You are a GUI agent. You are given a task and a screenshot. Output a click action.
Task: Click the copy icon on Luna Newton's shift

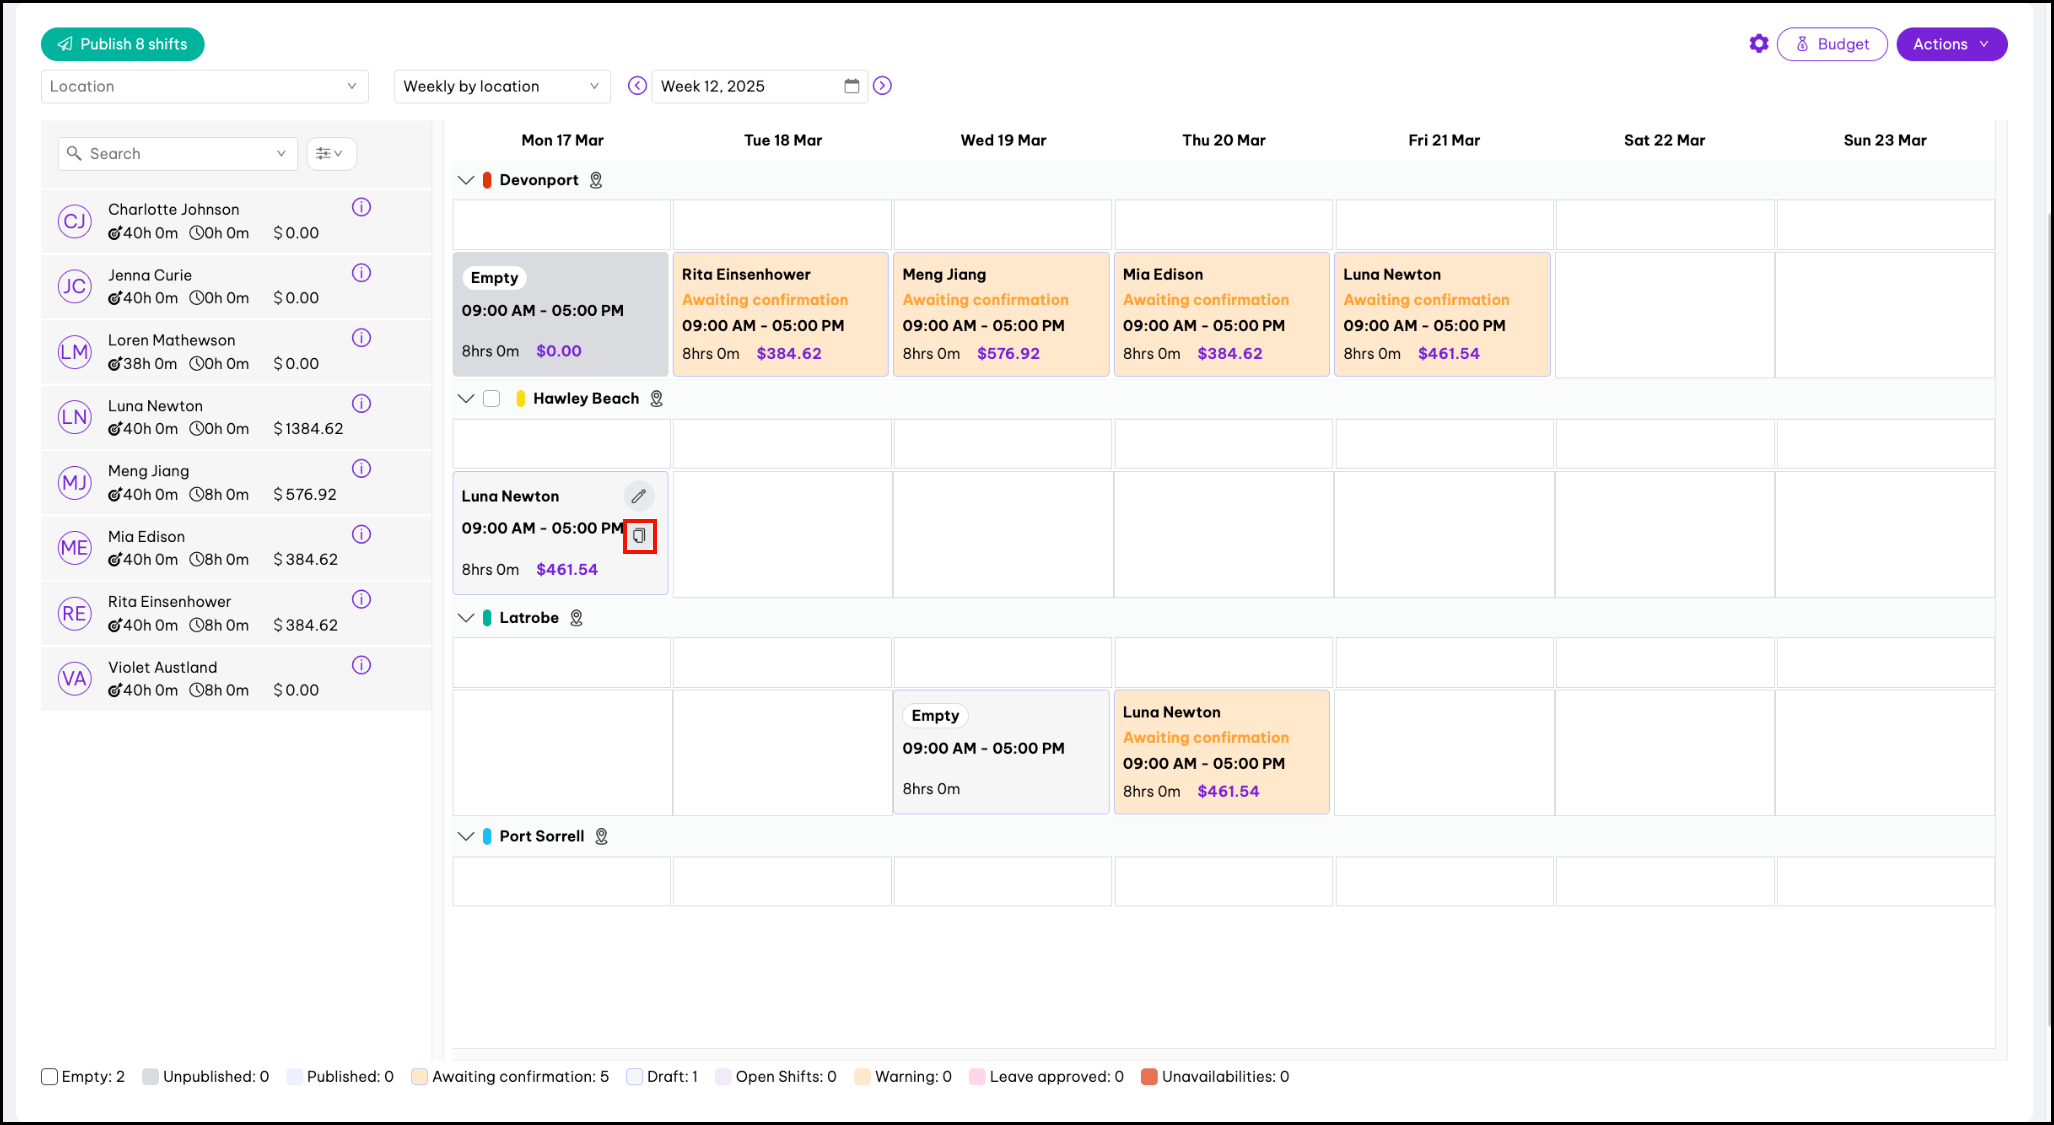[x=639, y=536]
